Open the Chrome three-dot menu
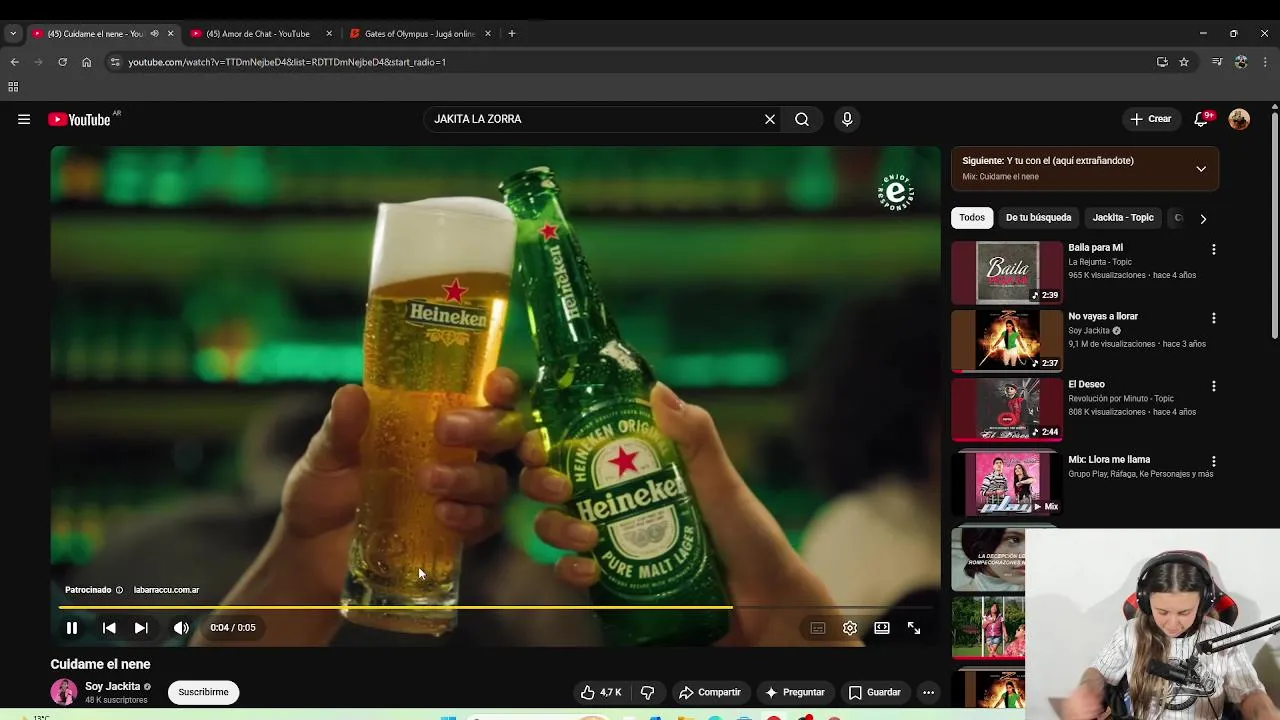This screenshot has width=1280, height=720. (1265, 62)
